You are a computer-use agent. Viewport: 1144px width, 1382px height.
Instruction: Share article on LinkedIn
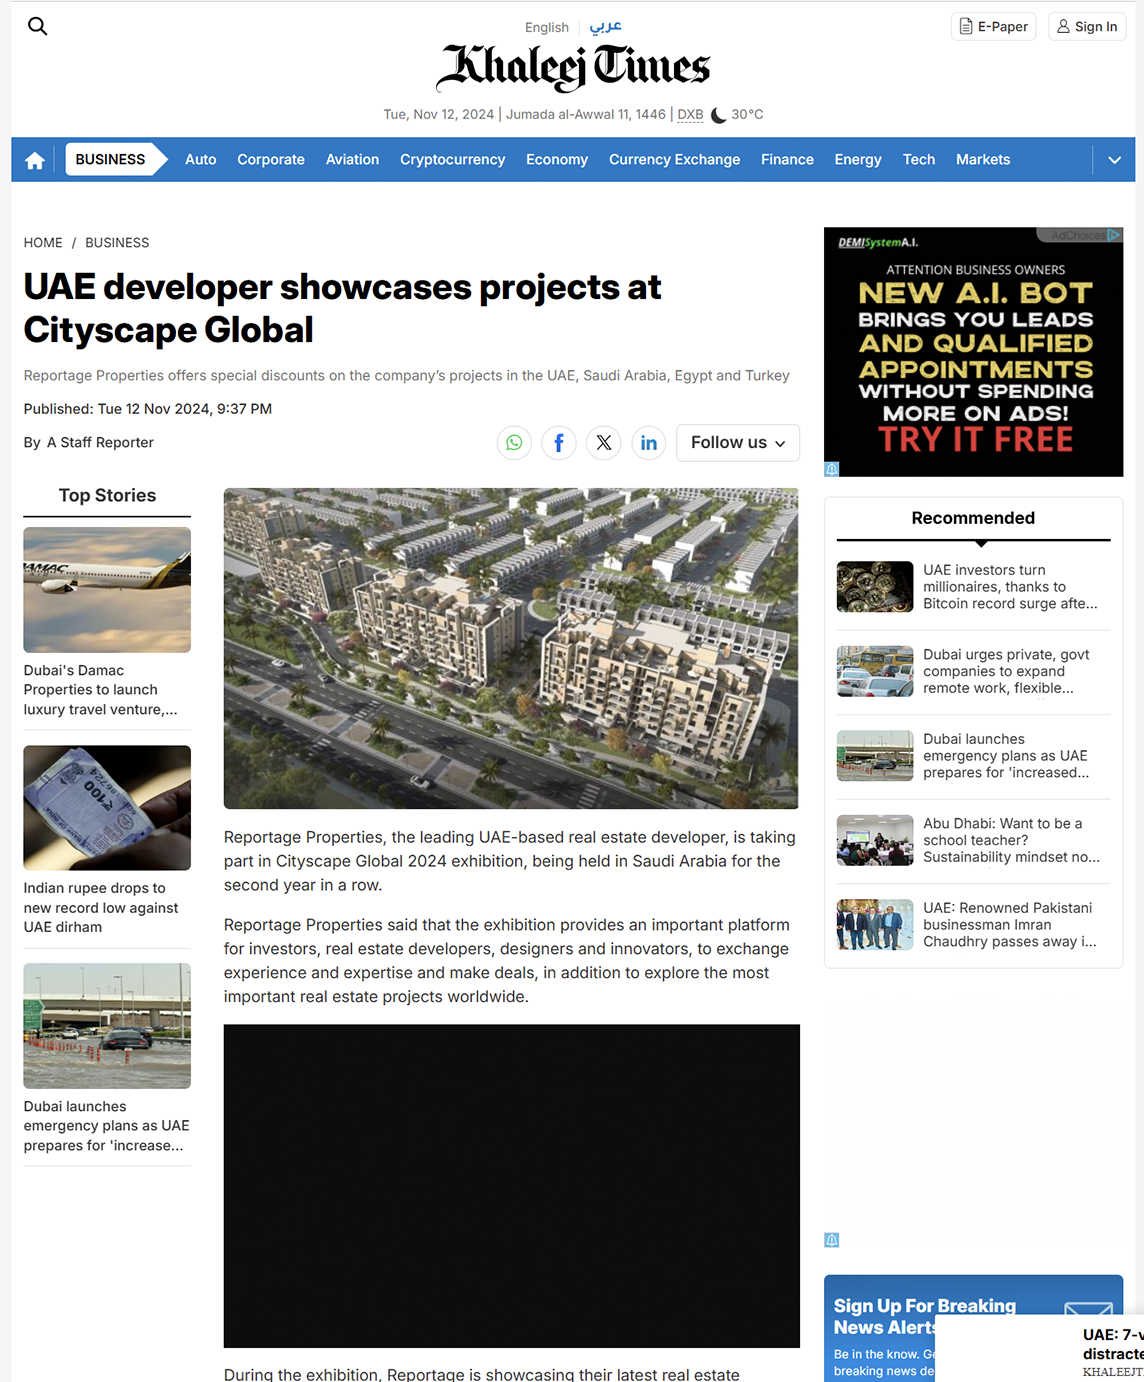pyautogui.click(x=649, y=442)
